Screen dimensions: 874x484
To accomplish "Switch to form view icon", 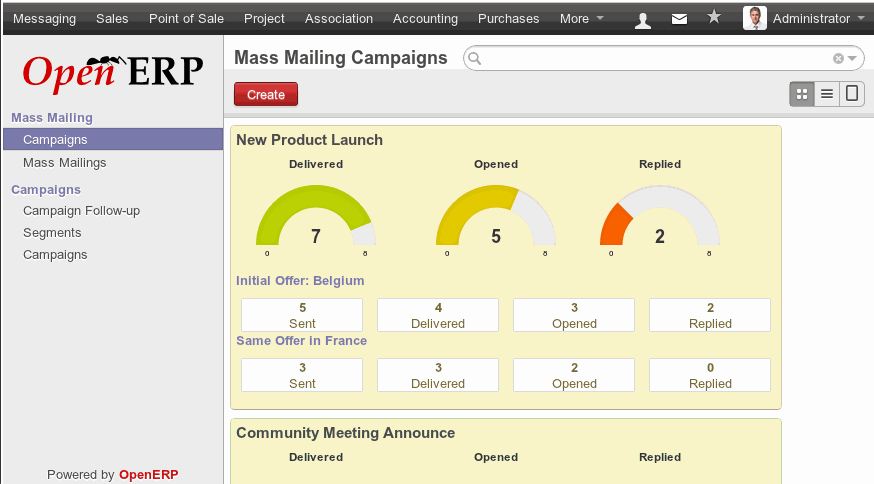I will [x=852, y=94].
